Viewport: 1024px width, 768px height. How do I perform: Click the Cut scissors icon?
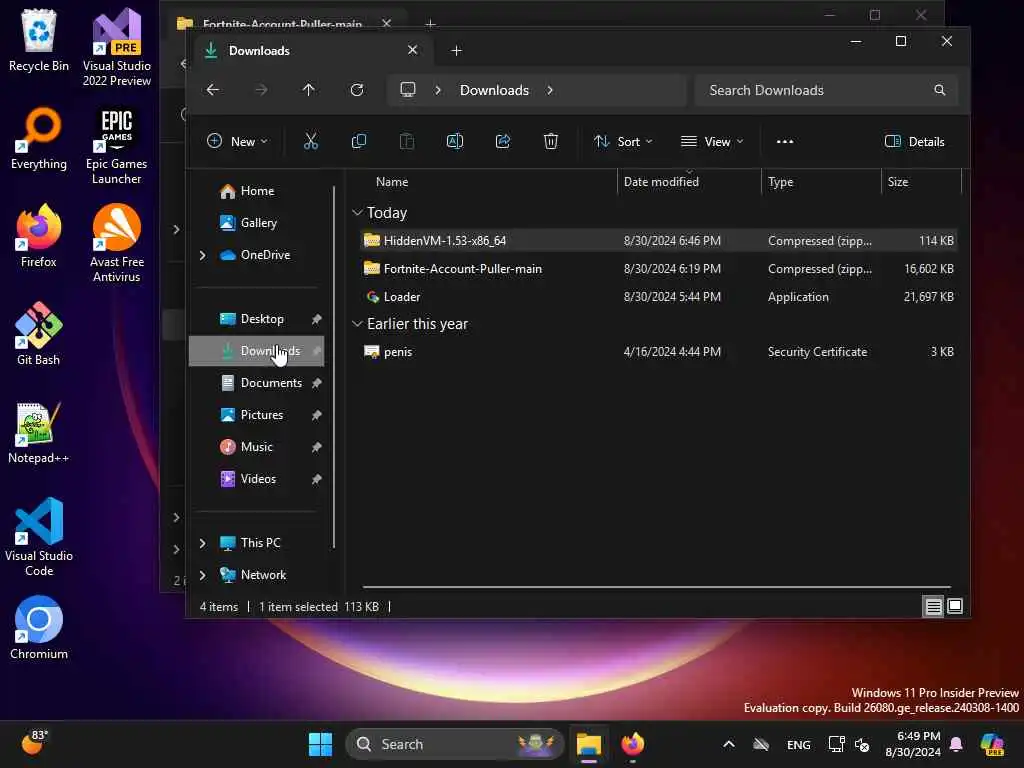click(x=311, y=141)
